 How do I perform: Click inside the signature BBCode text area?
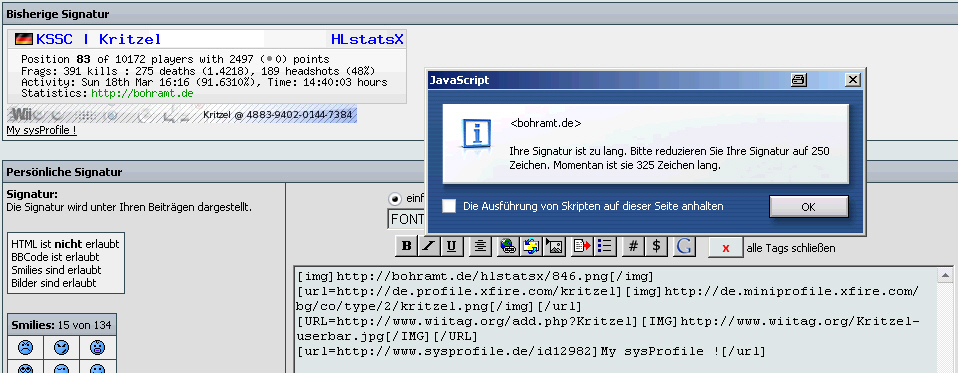(616, 320)
